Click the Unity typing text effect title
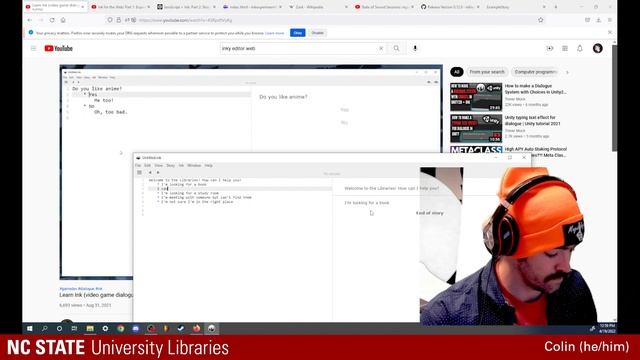Screen dimensions: 640x360 (533, 120)
